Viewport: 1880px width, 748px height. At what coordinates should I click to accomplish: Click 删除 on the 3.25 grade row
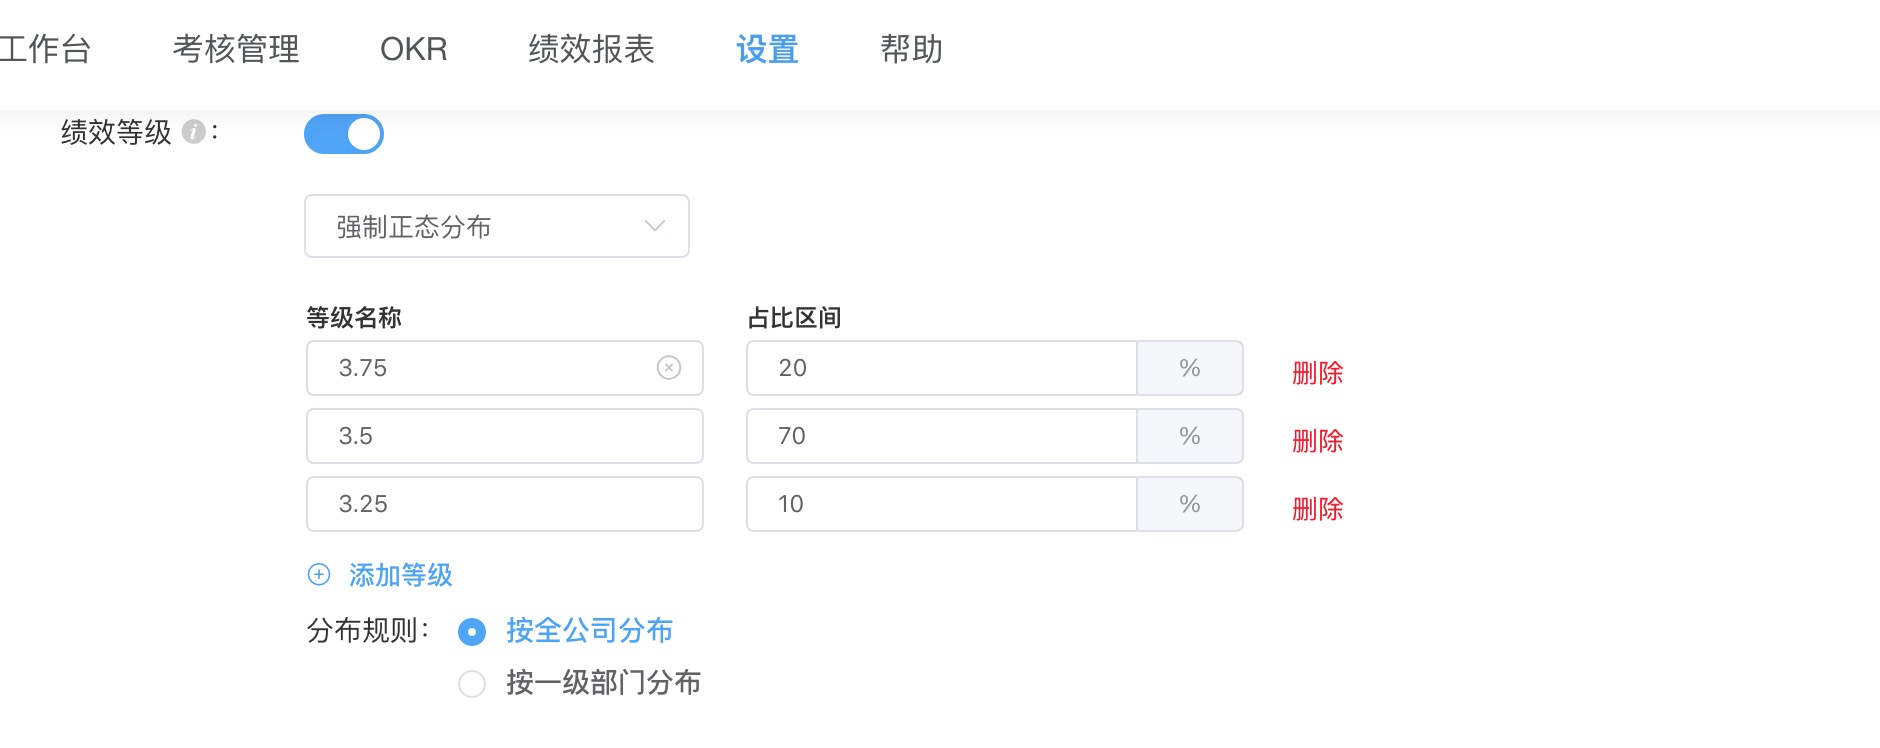pos(1317,509)
